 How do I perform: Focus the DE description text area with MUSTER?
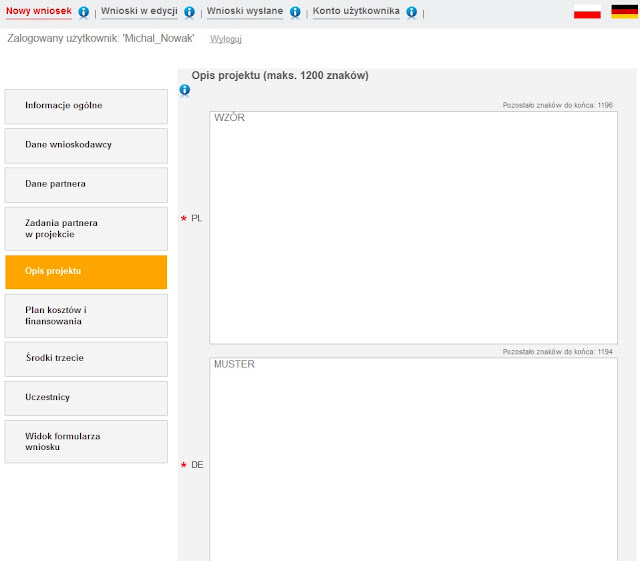(x=413, y=459)
